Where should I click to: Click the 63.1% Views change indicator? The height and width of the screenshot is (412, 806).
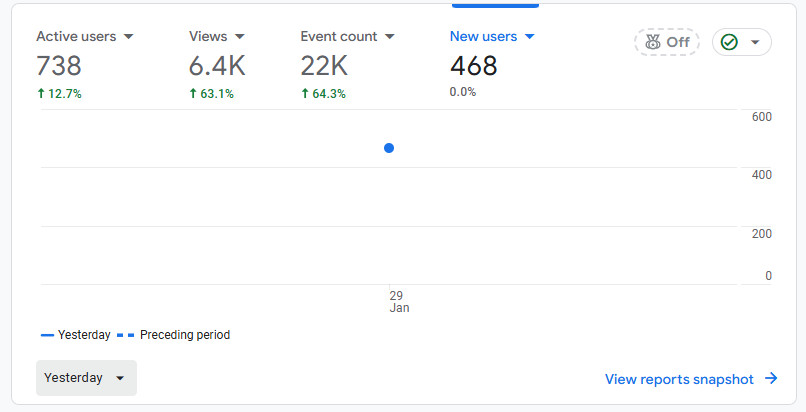click(x=211, y=93)
